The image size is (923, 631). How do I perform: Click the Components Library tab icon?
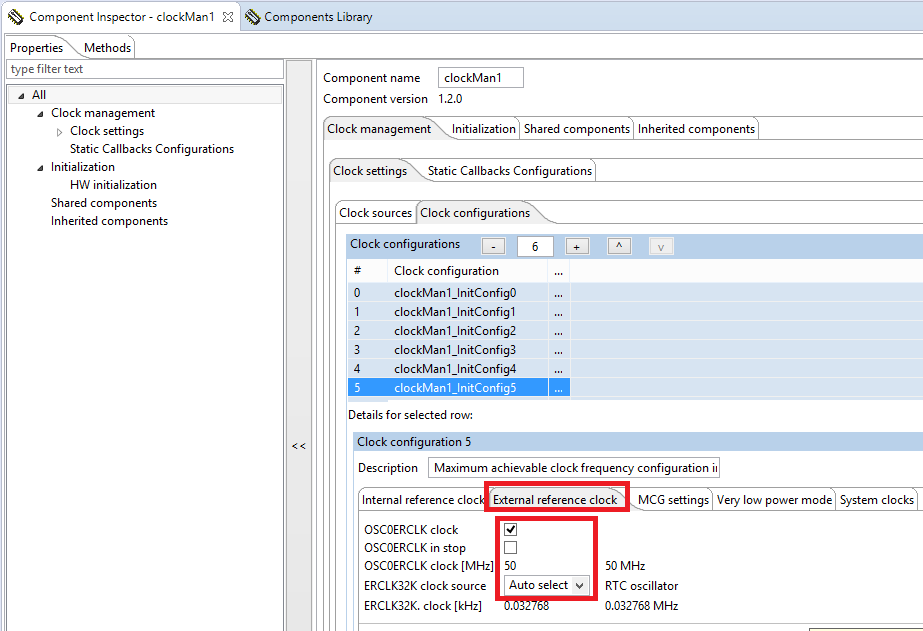[x=252, y=17]
